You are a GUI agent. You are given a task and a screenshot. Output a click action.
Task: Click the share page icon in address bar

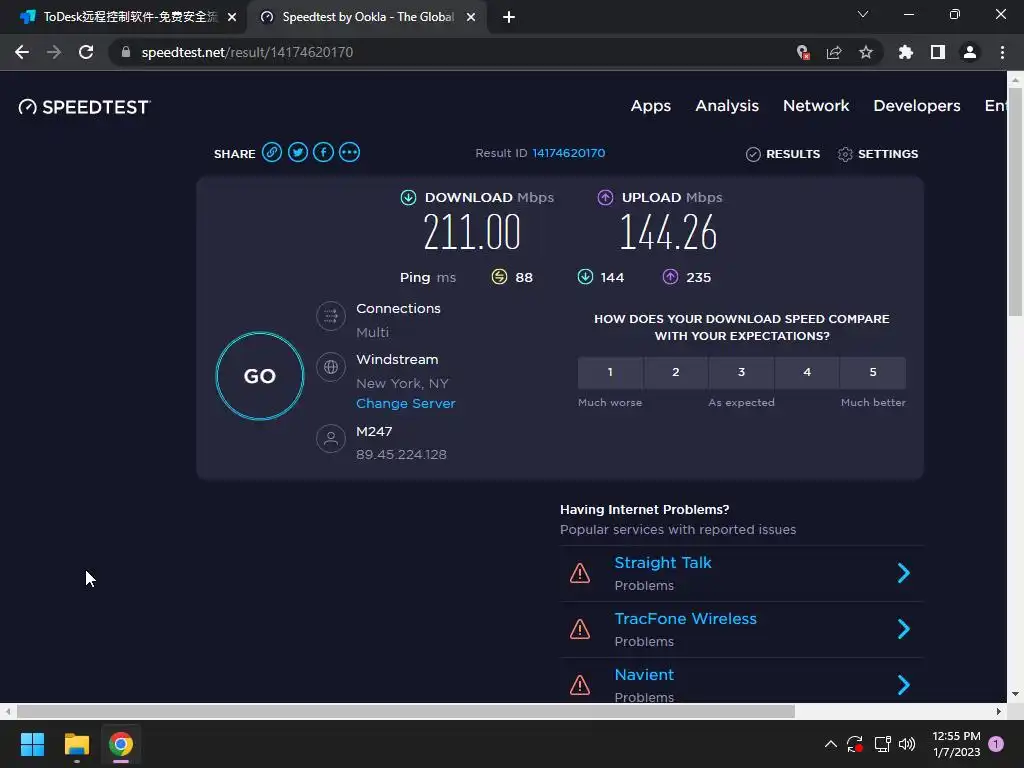pos(834,52)
